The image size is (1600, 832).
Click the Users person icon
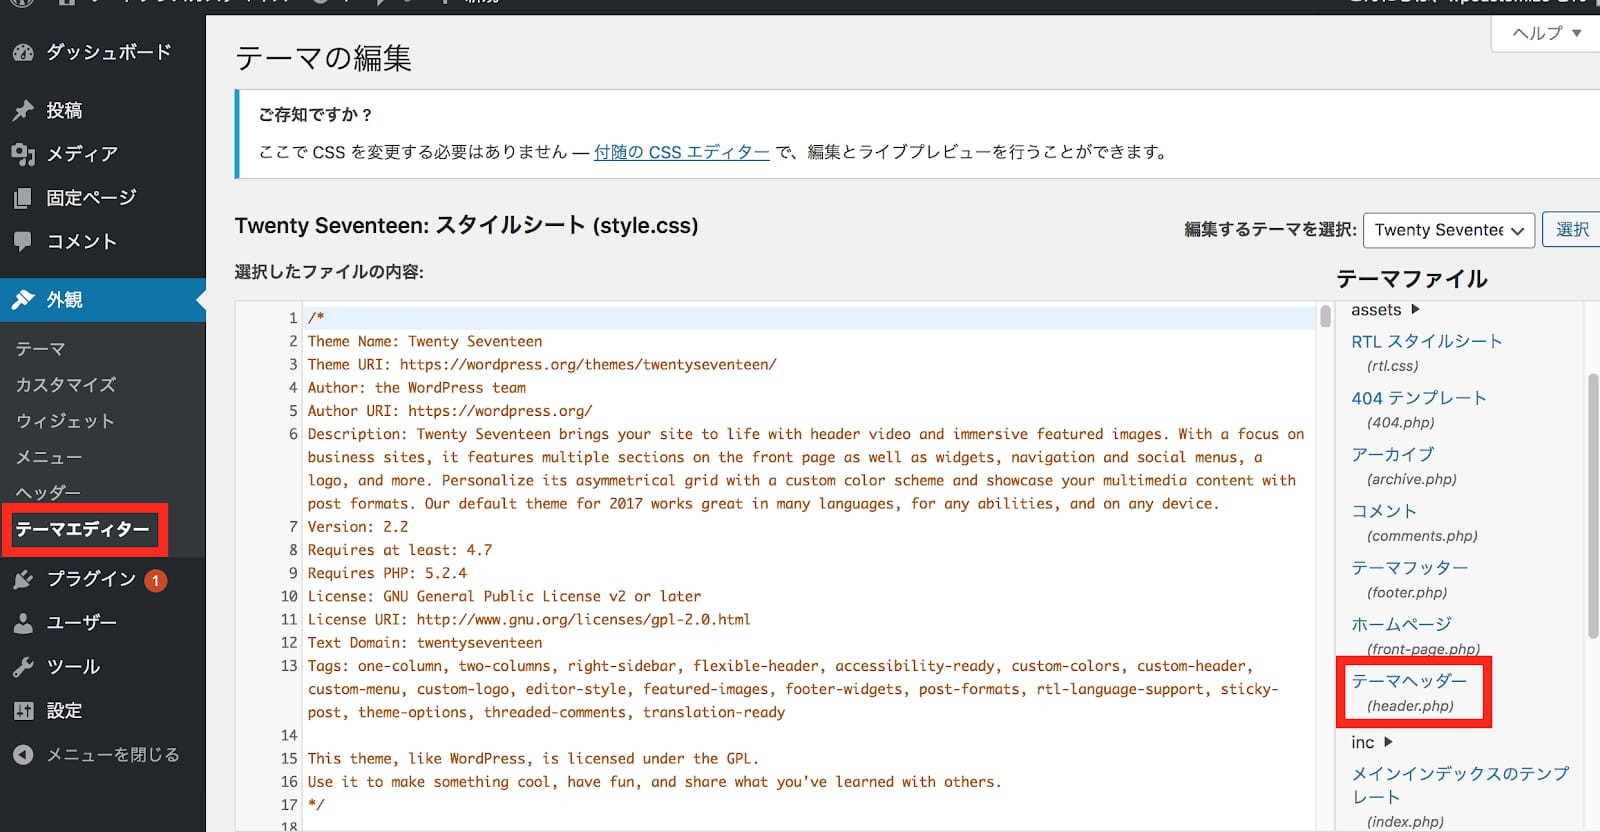pos(23,622)
